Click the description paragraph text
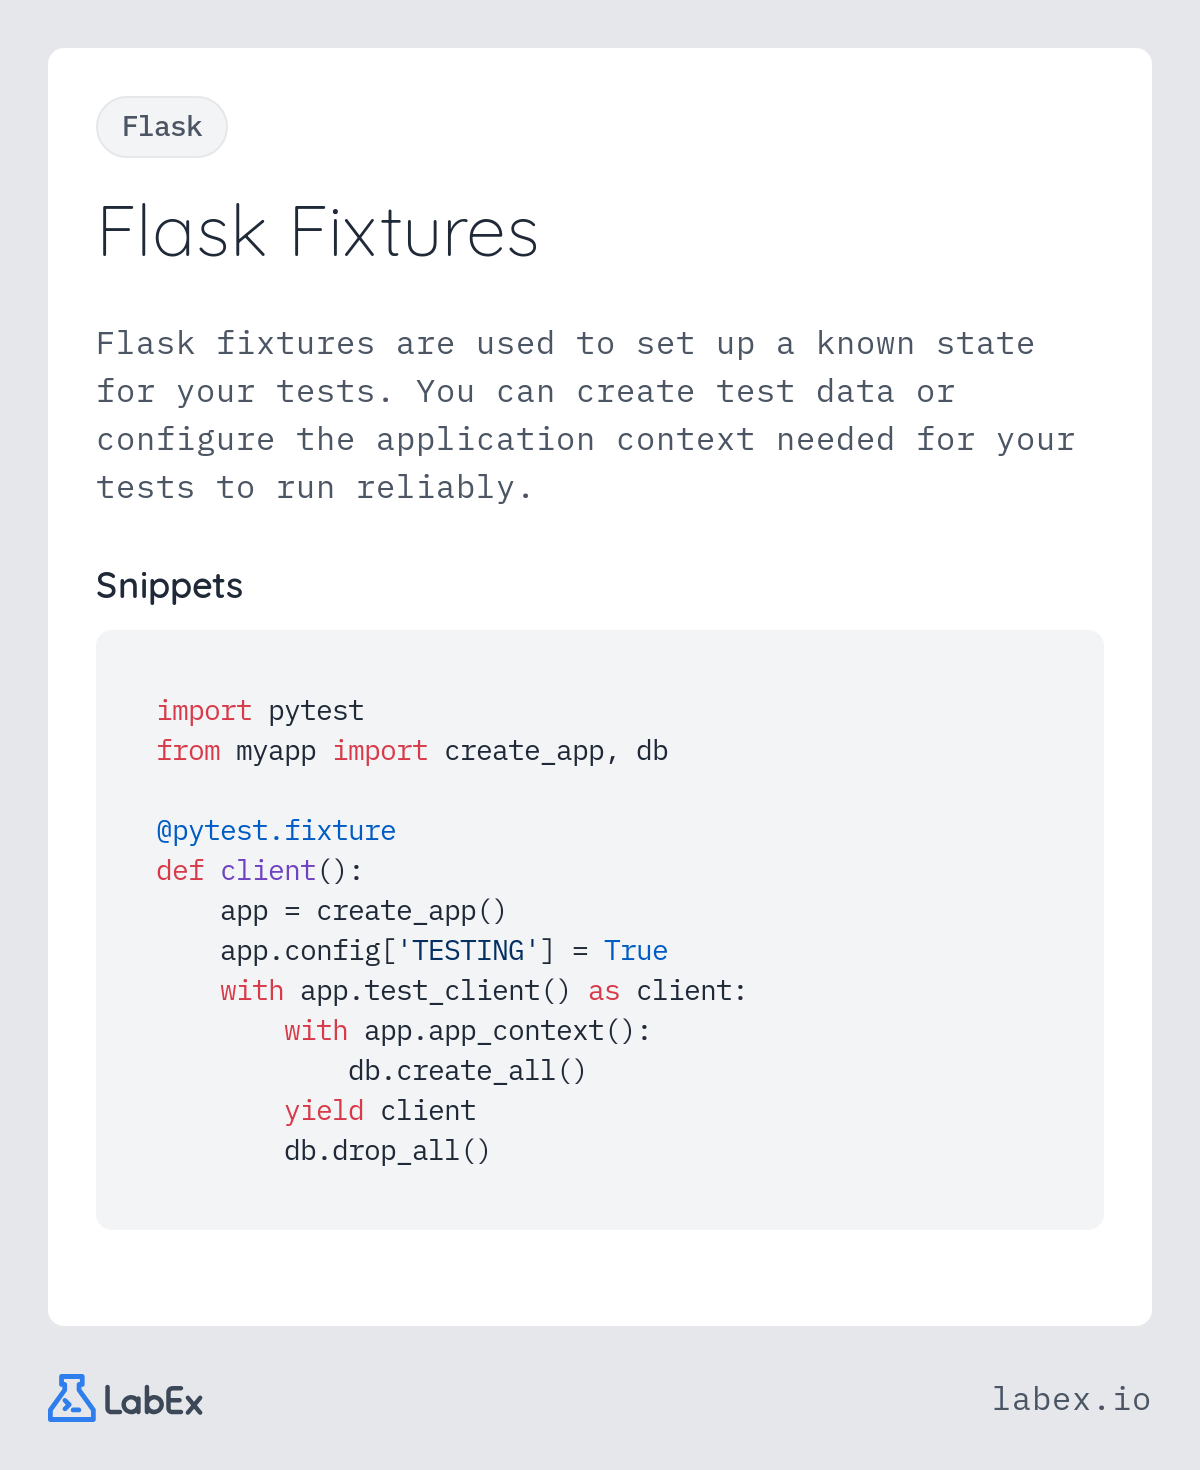 point(586,415)
